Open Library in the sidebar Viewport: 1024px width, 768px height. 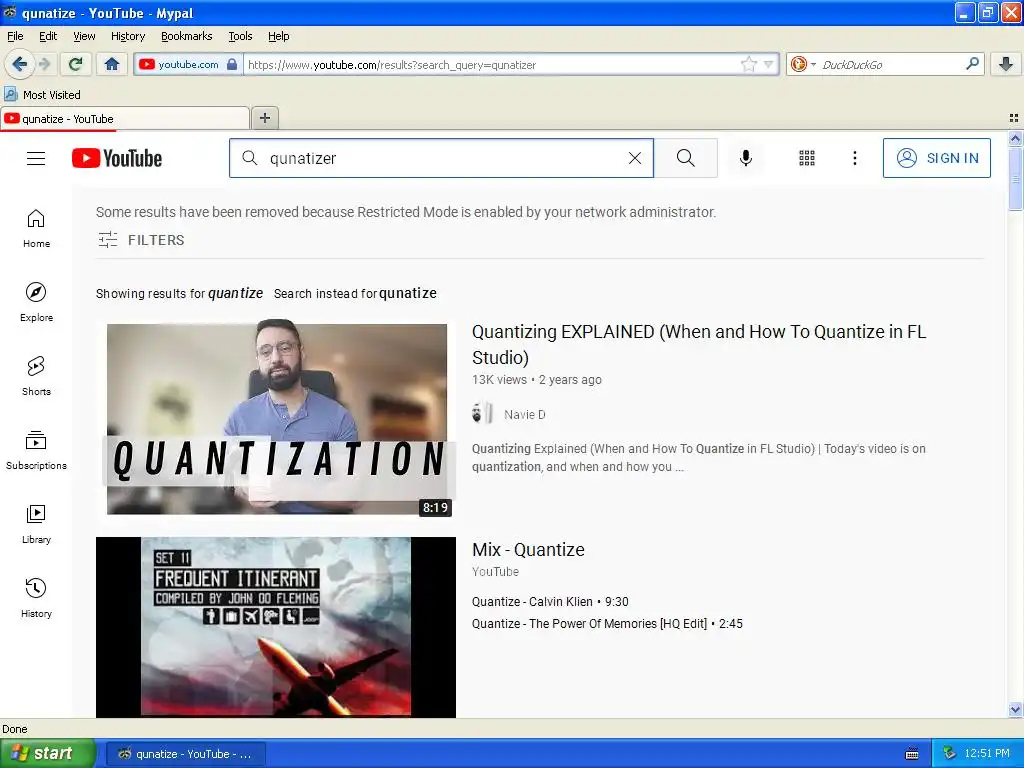tap(37, 524)
